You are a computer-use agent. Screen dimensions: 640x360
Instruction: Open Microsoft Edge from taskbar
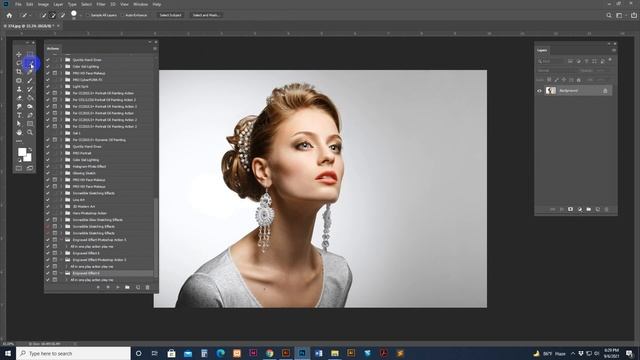click(x=220, y=353)
